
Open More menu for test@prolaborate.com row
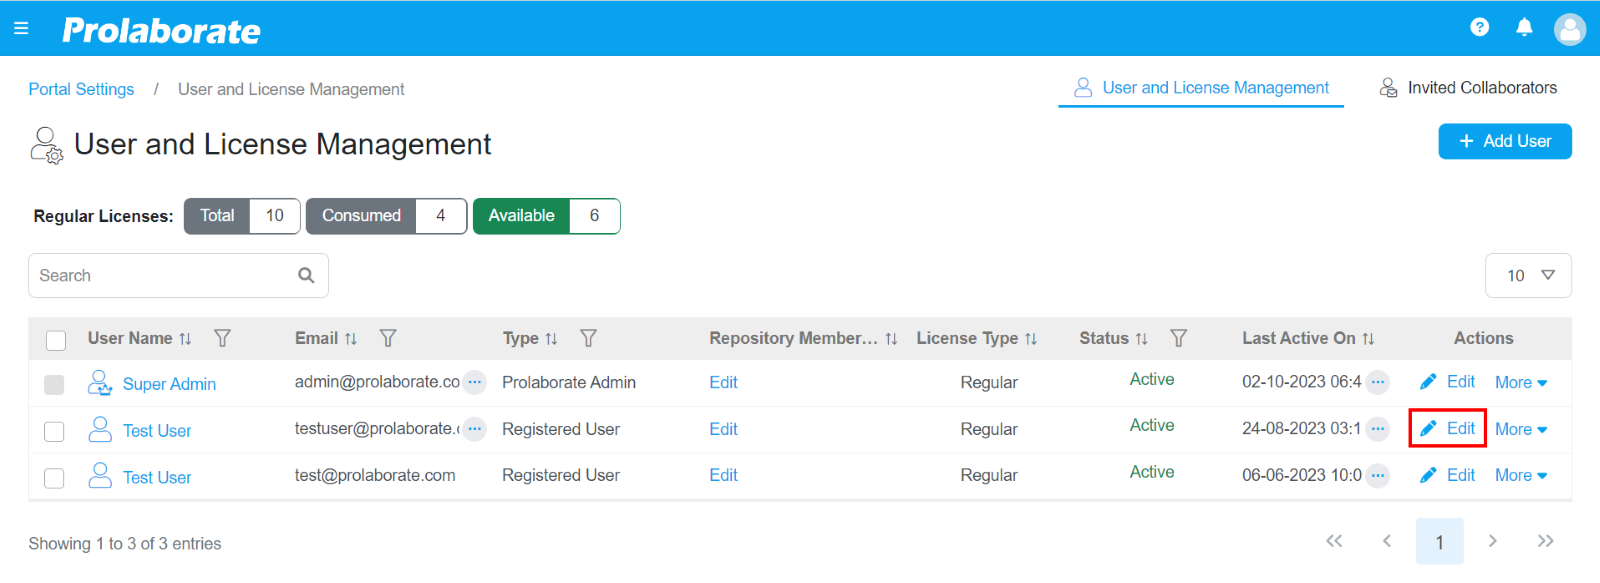point(1521,475)
